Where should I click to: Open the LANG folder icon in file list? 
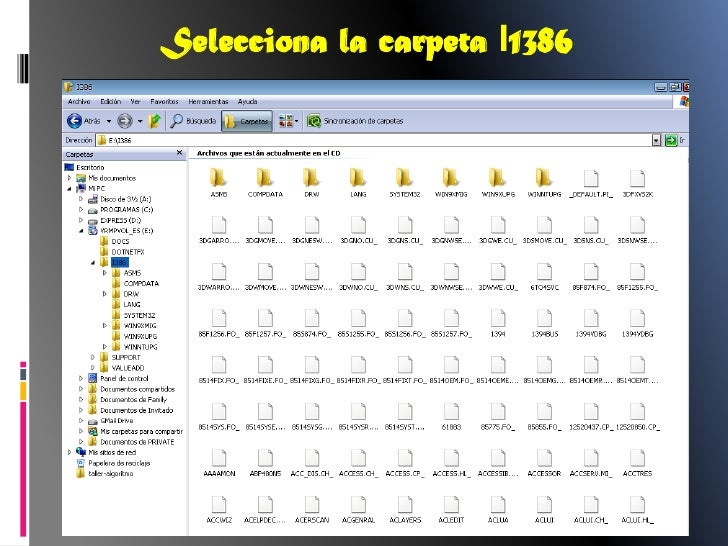[x=358, y=178]
